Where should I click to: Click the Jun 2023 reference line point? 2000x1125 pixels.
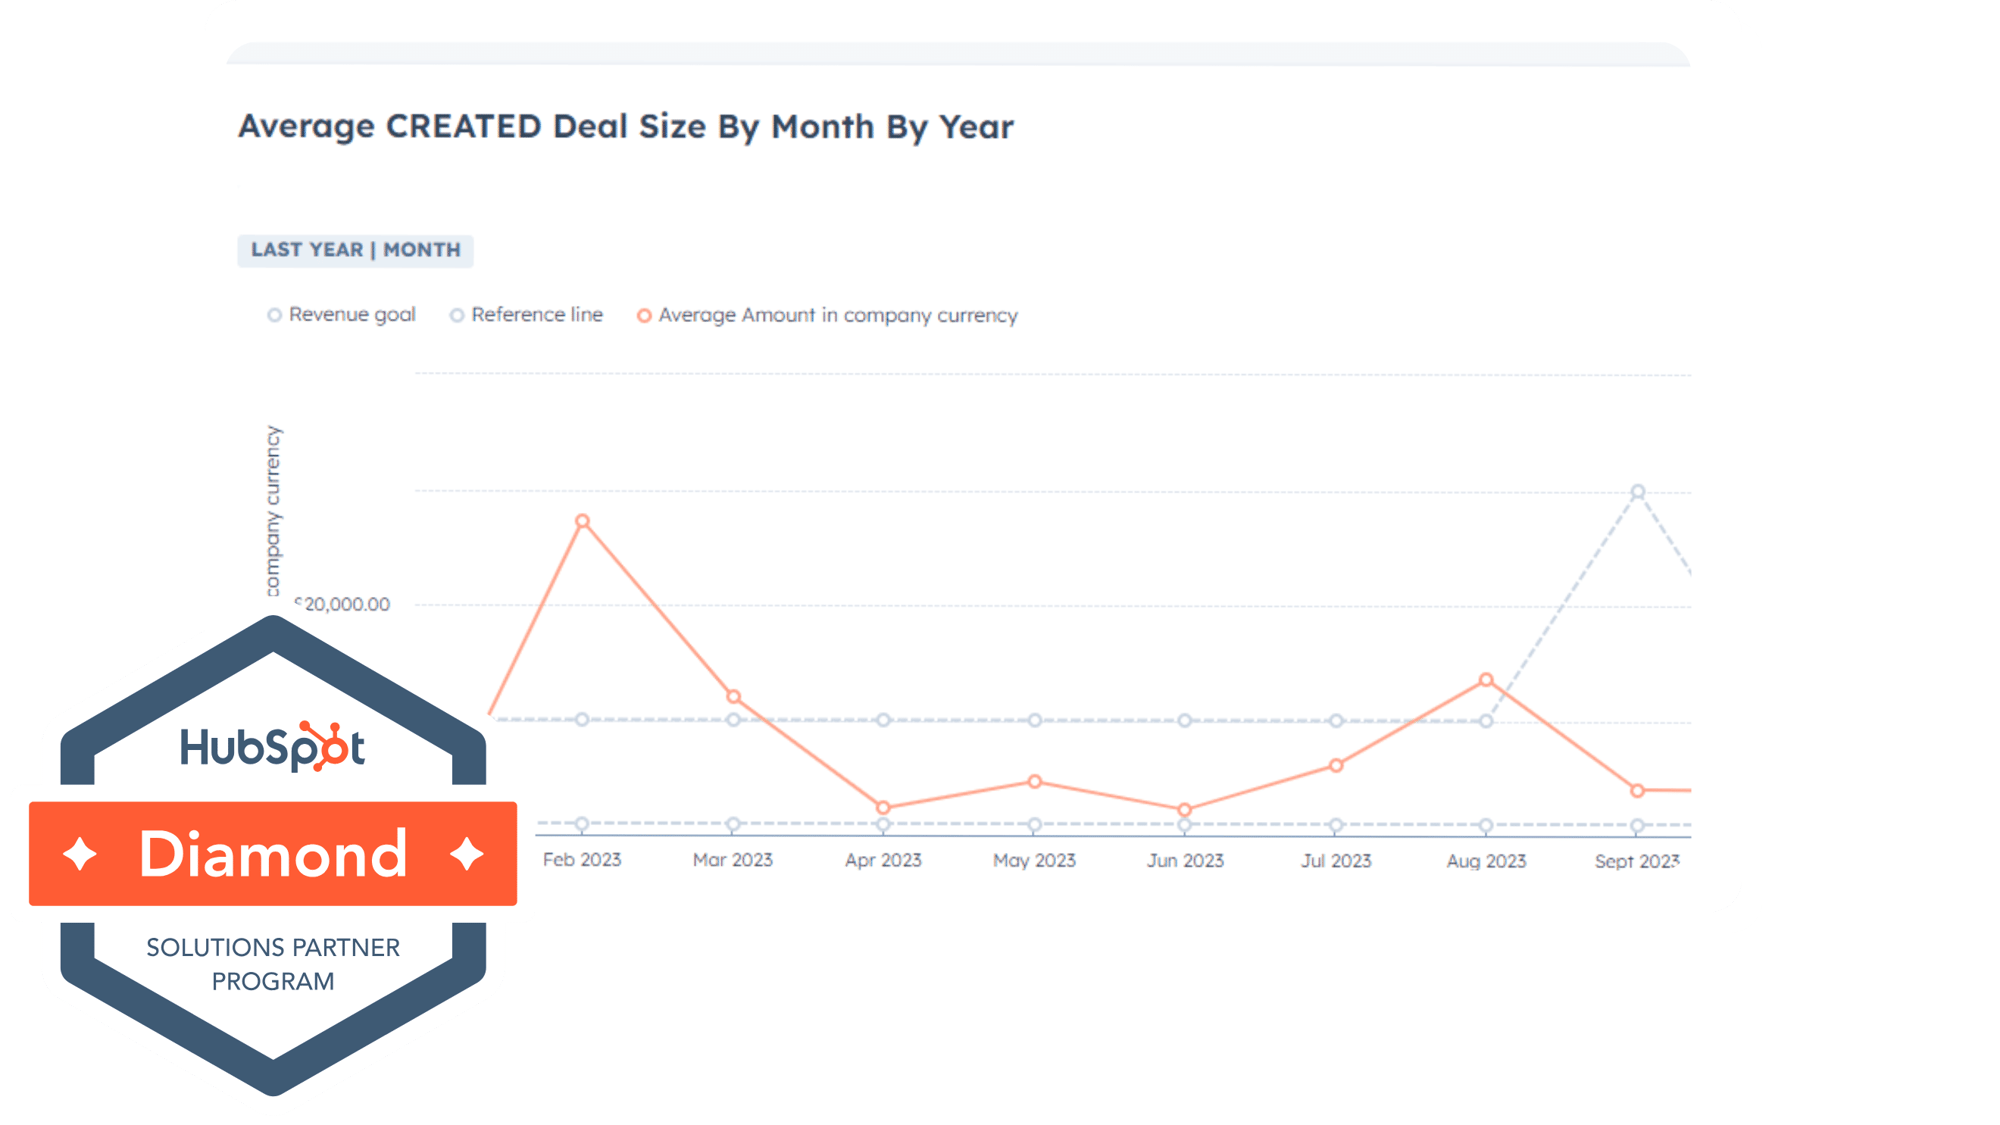(1185, 825)
